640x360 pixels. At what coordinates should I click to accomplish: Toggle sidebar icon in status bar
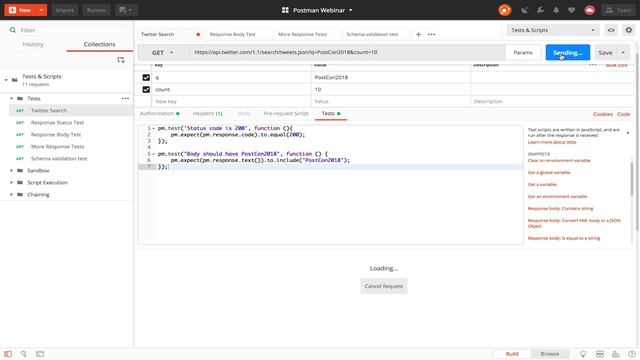[8, 354]
